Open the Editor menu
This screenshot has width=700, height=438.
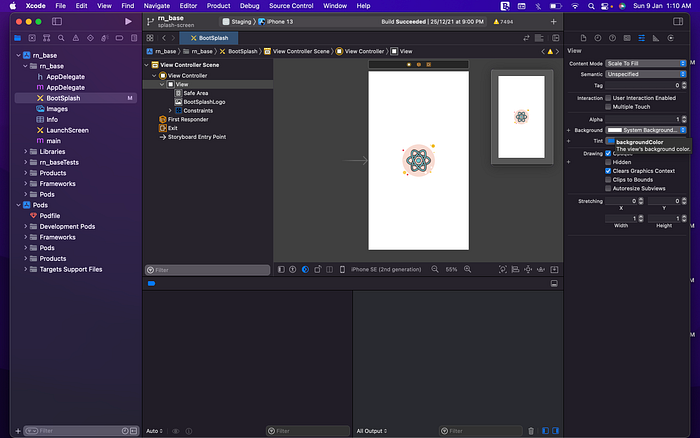tap(188, 6)
